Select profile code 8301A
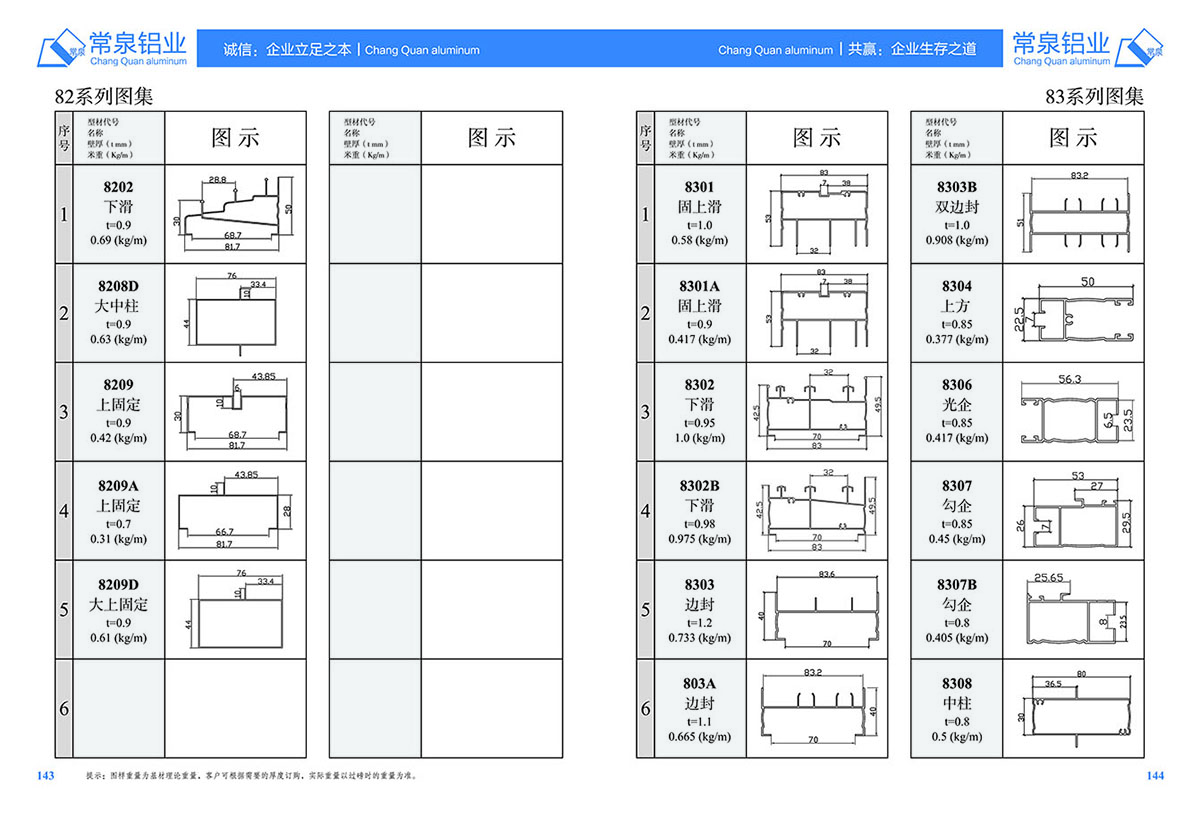This screenshot has width=1200, height=816. 700,286
